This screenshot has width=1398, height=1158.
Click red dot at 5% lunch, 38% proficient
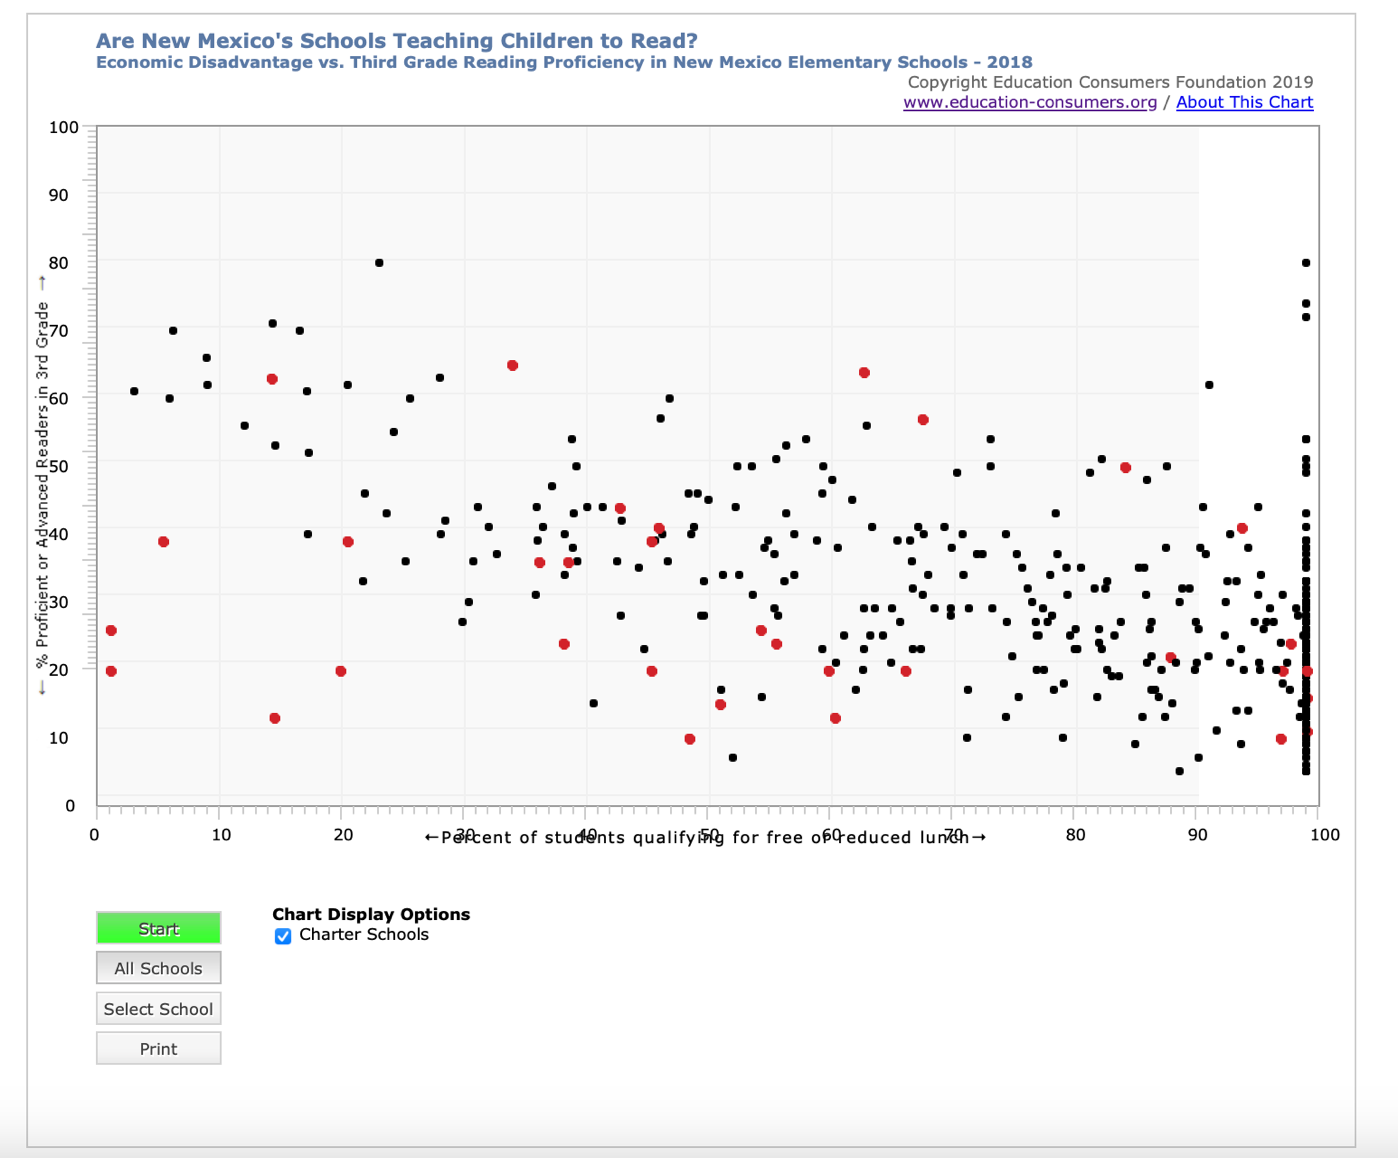pyautogui.click(x=164, y=542)
